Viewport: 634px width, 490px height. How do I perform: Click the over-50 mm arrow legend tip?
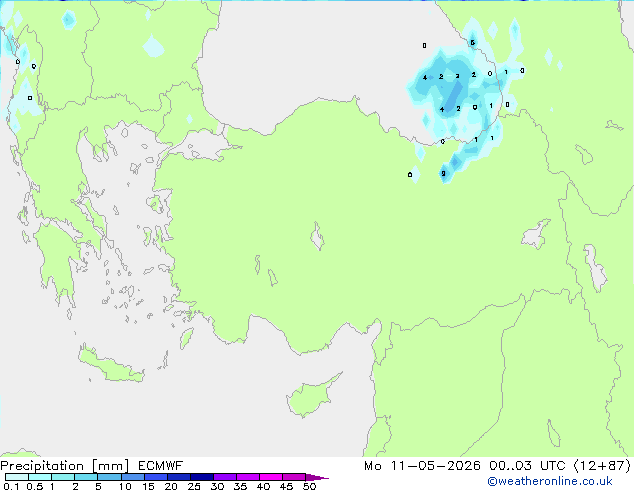coord(317,477)
